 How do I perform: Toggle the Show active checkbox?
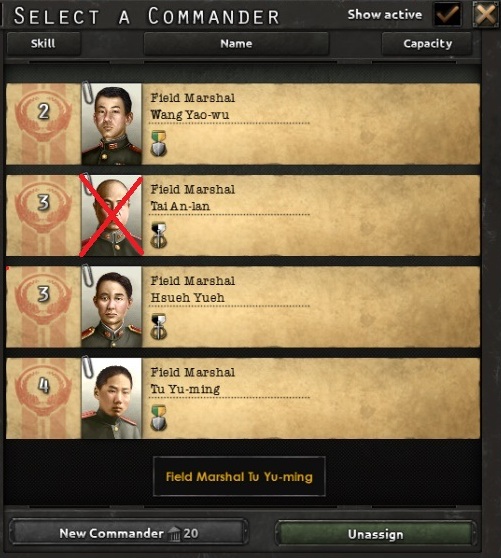(447, 14)
